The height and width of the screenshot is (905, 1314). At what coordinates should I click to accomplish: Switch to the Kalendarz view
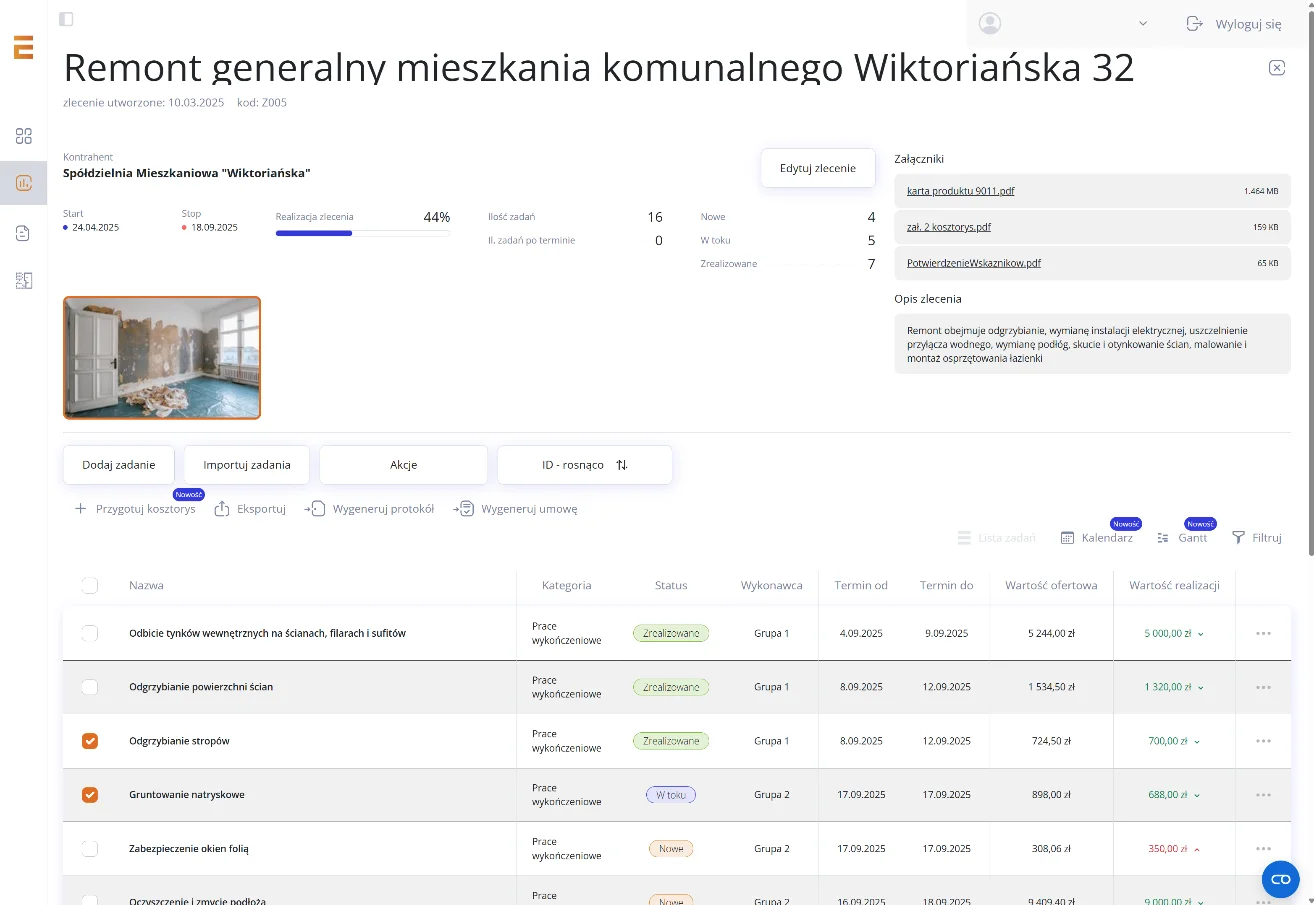point(1097,537)
